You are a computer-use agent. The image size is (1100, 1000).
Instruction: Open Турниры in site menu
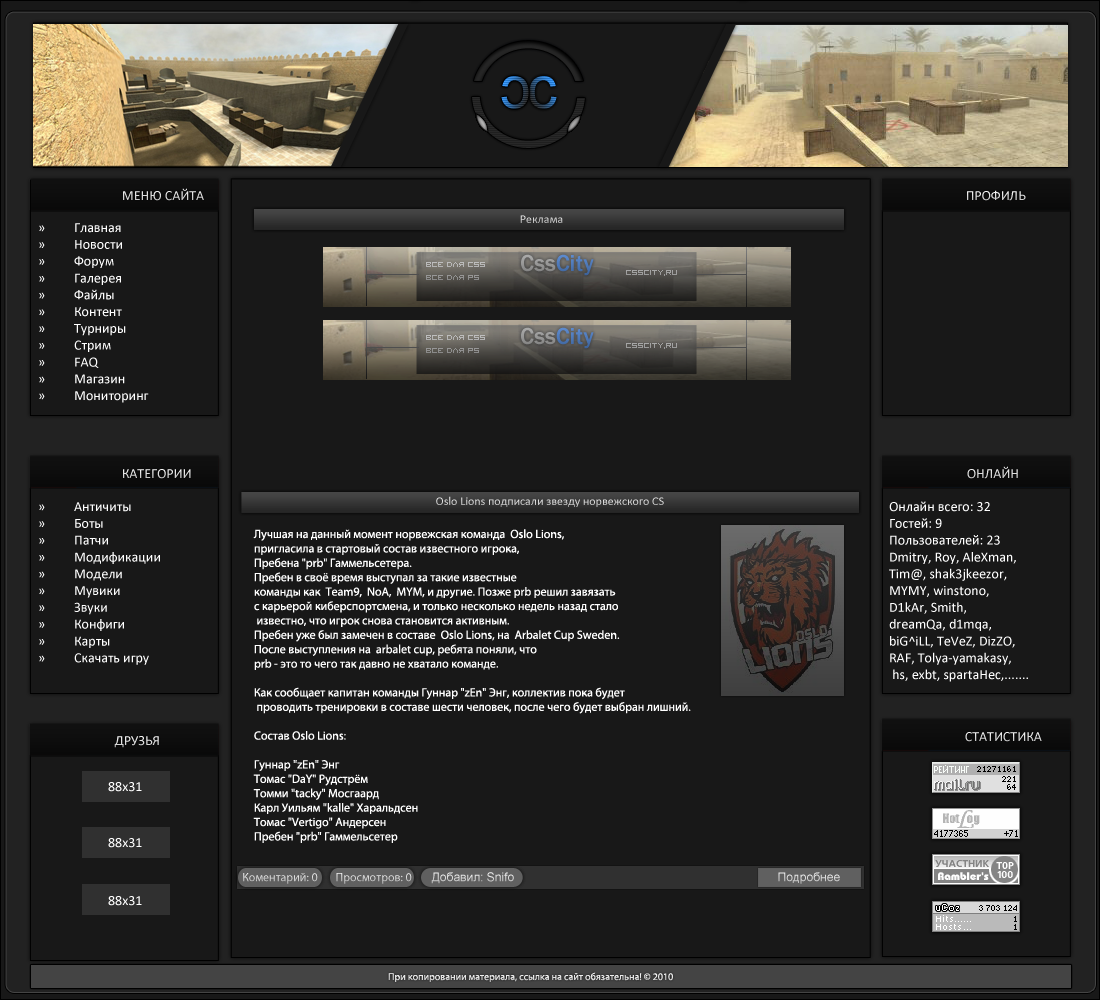(100, 329)
